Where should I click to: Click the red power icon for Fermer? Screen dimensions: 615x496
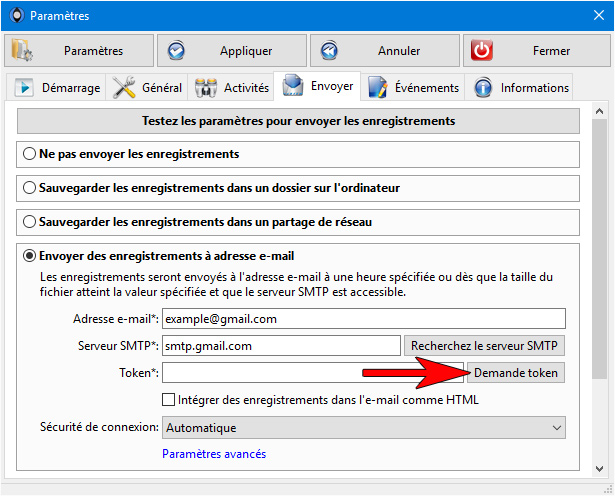click(482, 50)
